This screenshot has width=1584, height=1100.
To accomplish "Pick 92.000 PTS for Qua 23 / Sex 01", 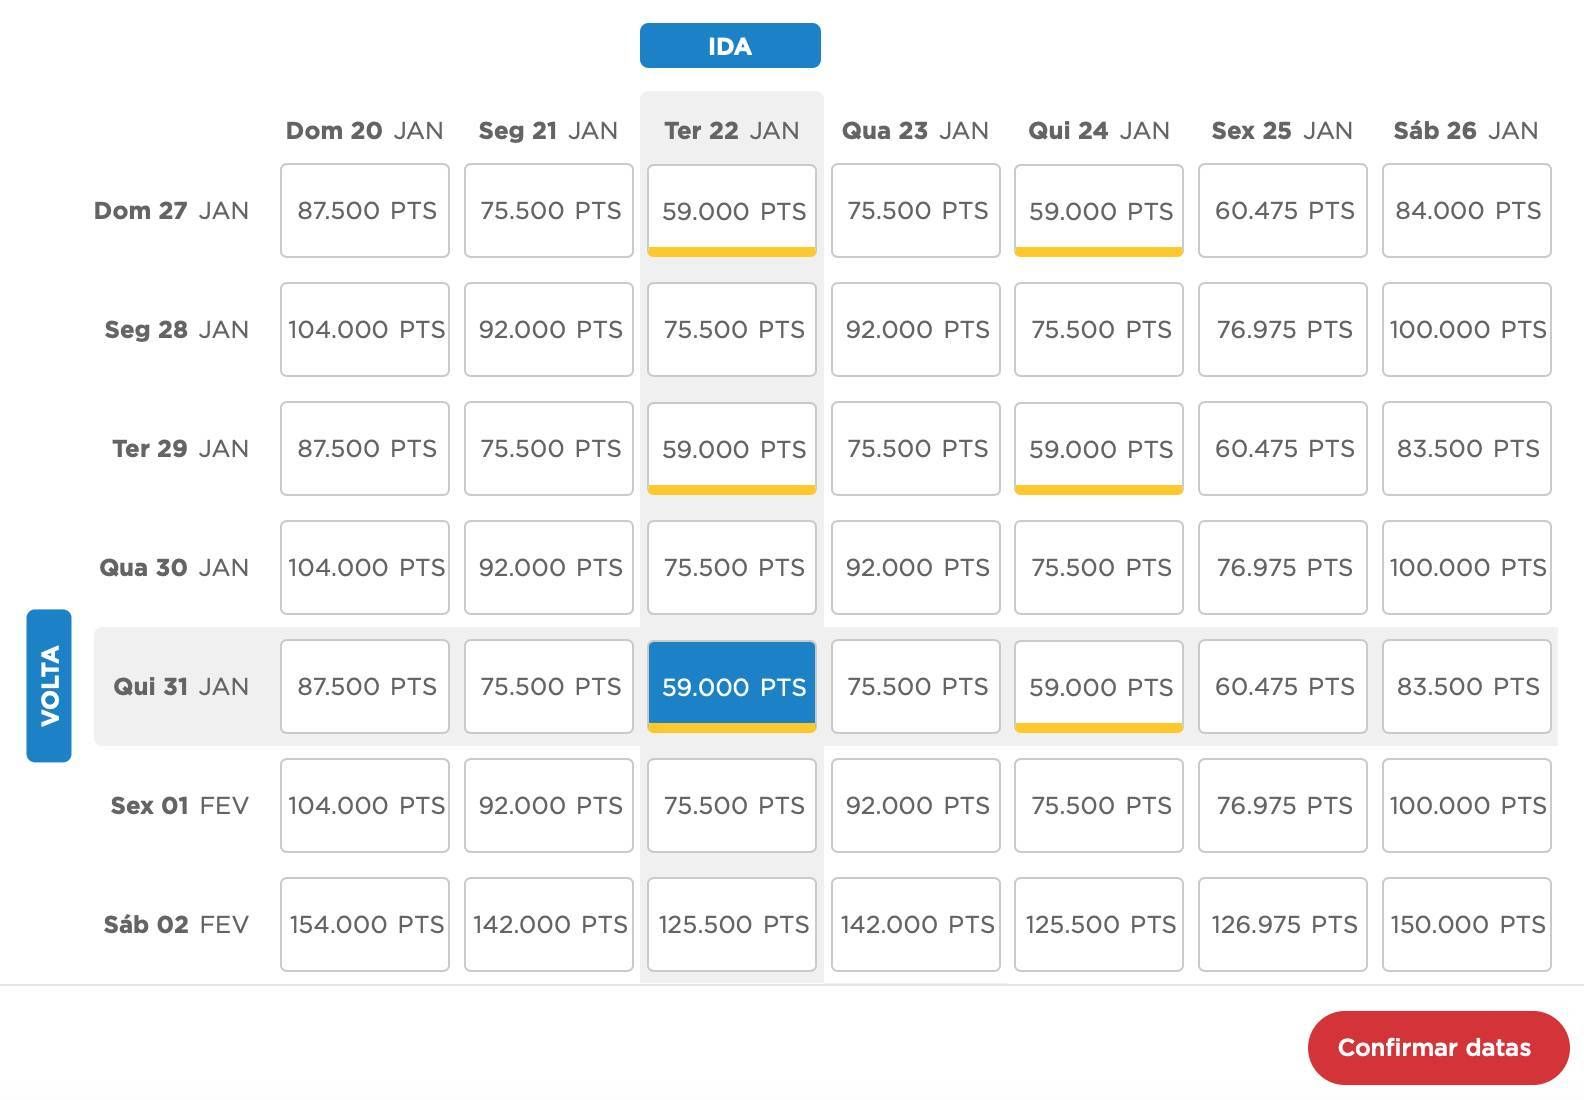I will 916,806.
